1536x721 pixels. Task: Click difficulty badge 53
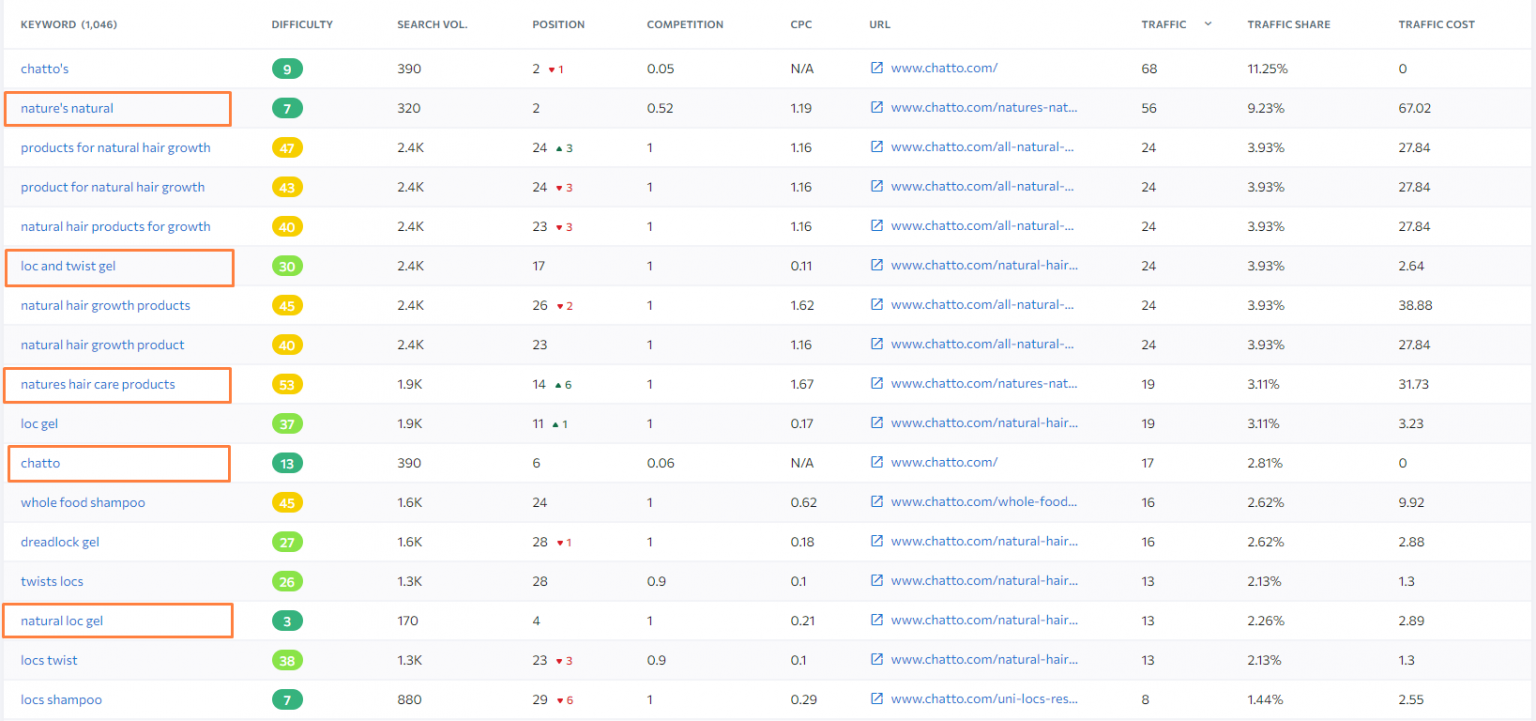[287, 384]
